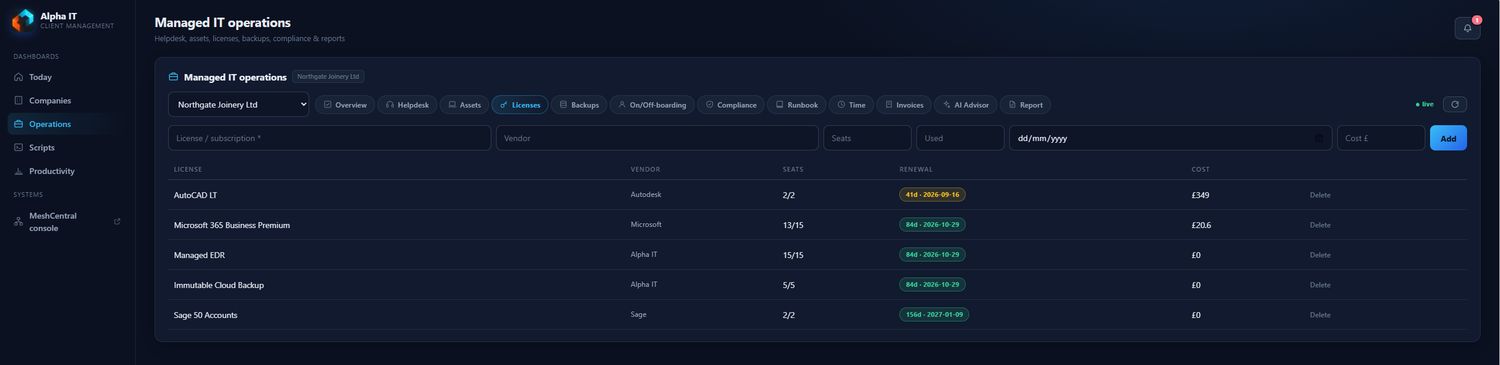1500x365 pixels.
Task: Open the Assets tab
Action: tap(464, 104)
